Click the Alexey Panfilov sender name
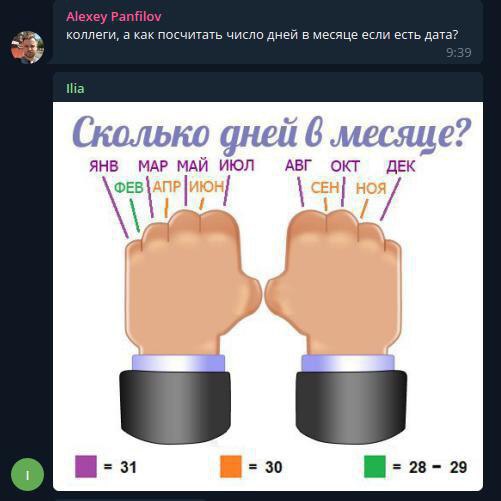 114,17
